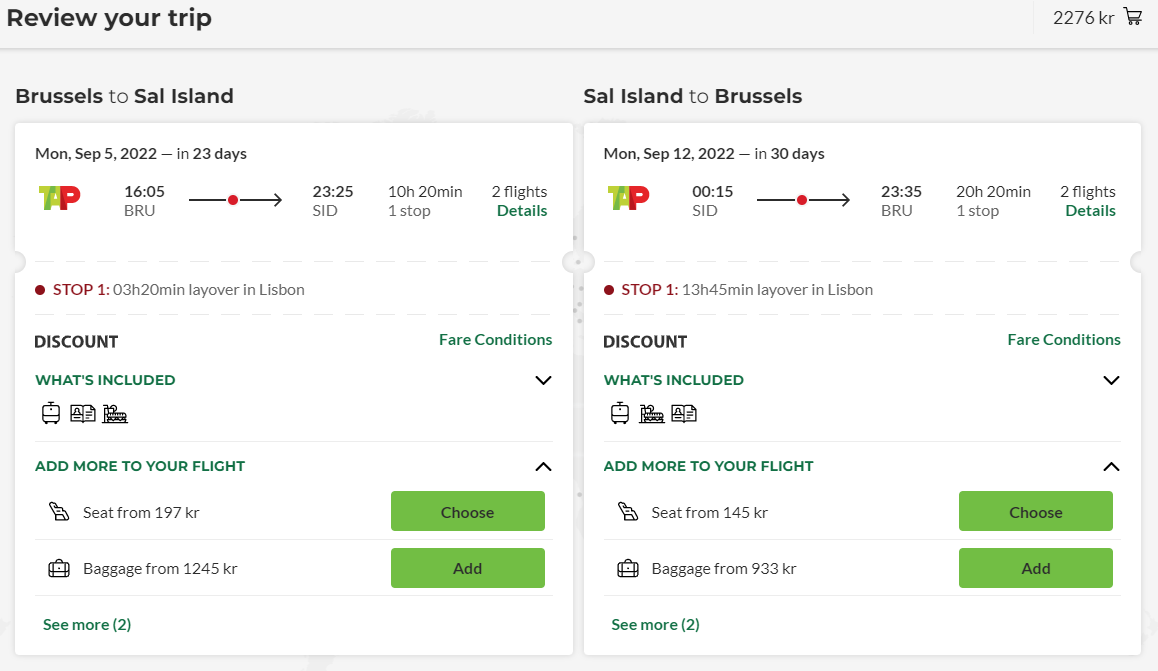Click the train icon in return included items
Image resolution: width=1158 pixels, height=671 pixels.
(x=651, y=413)
